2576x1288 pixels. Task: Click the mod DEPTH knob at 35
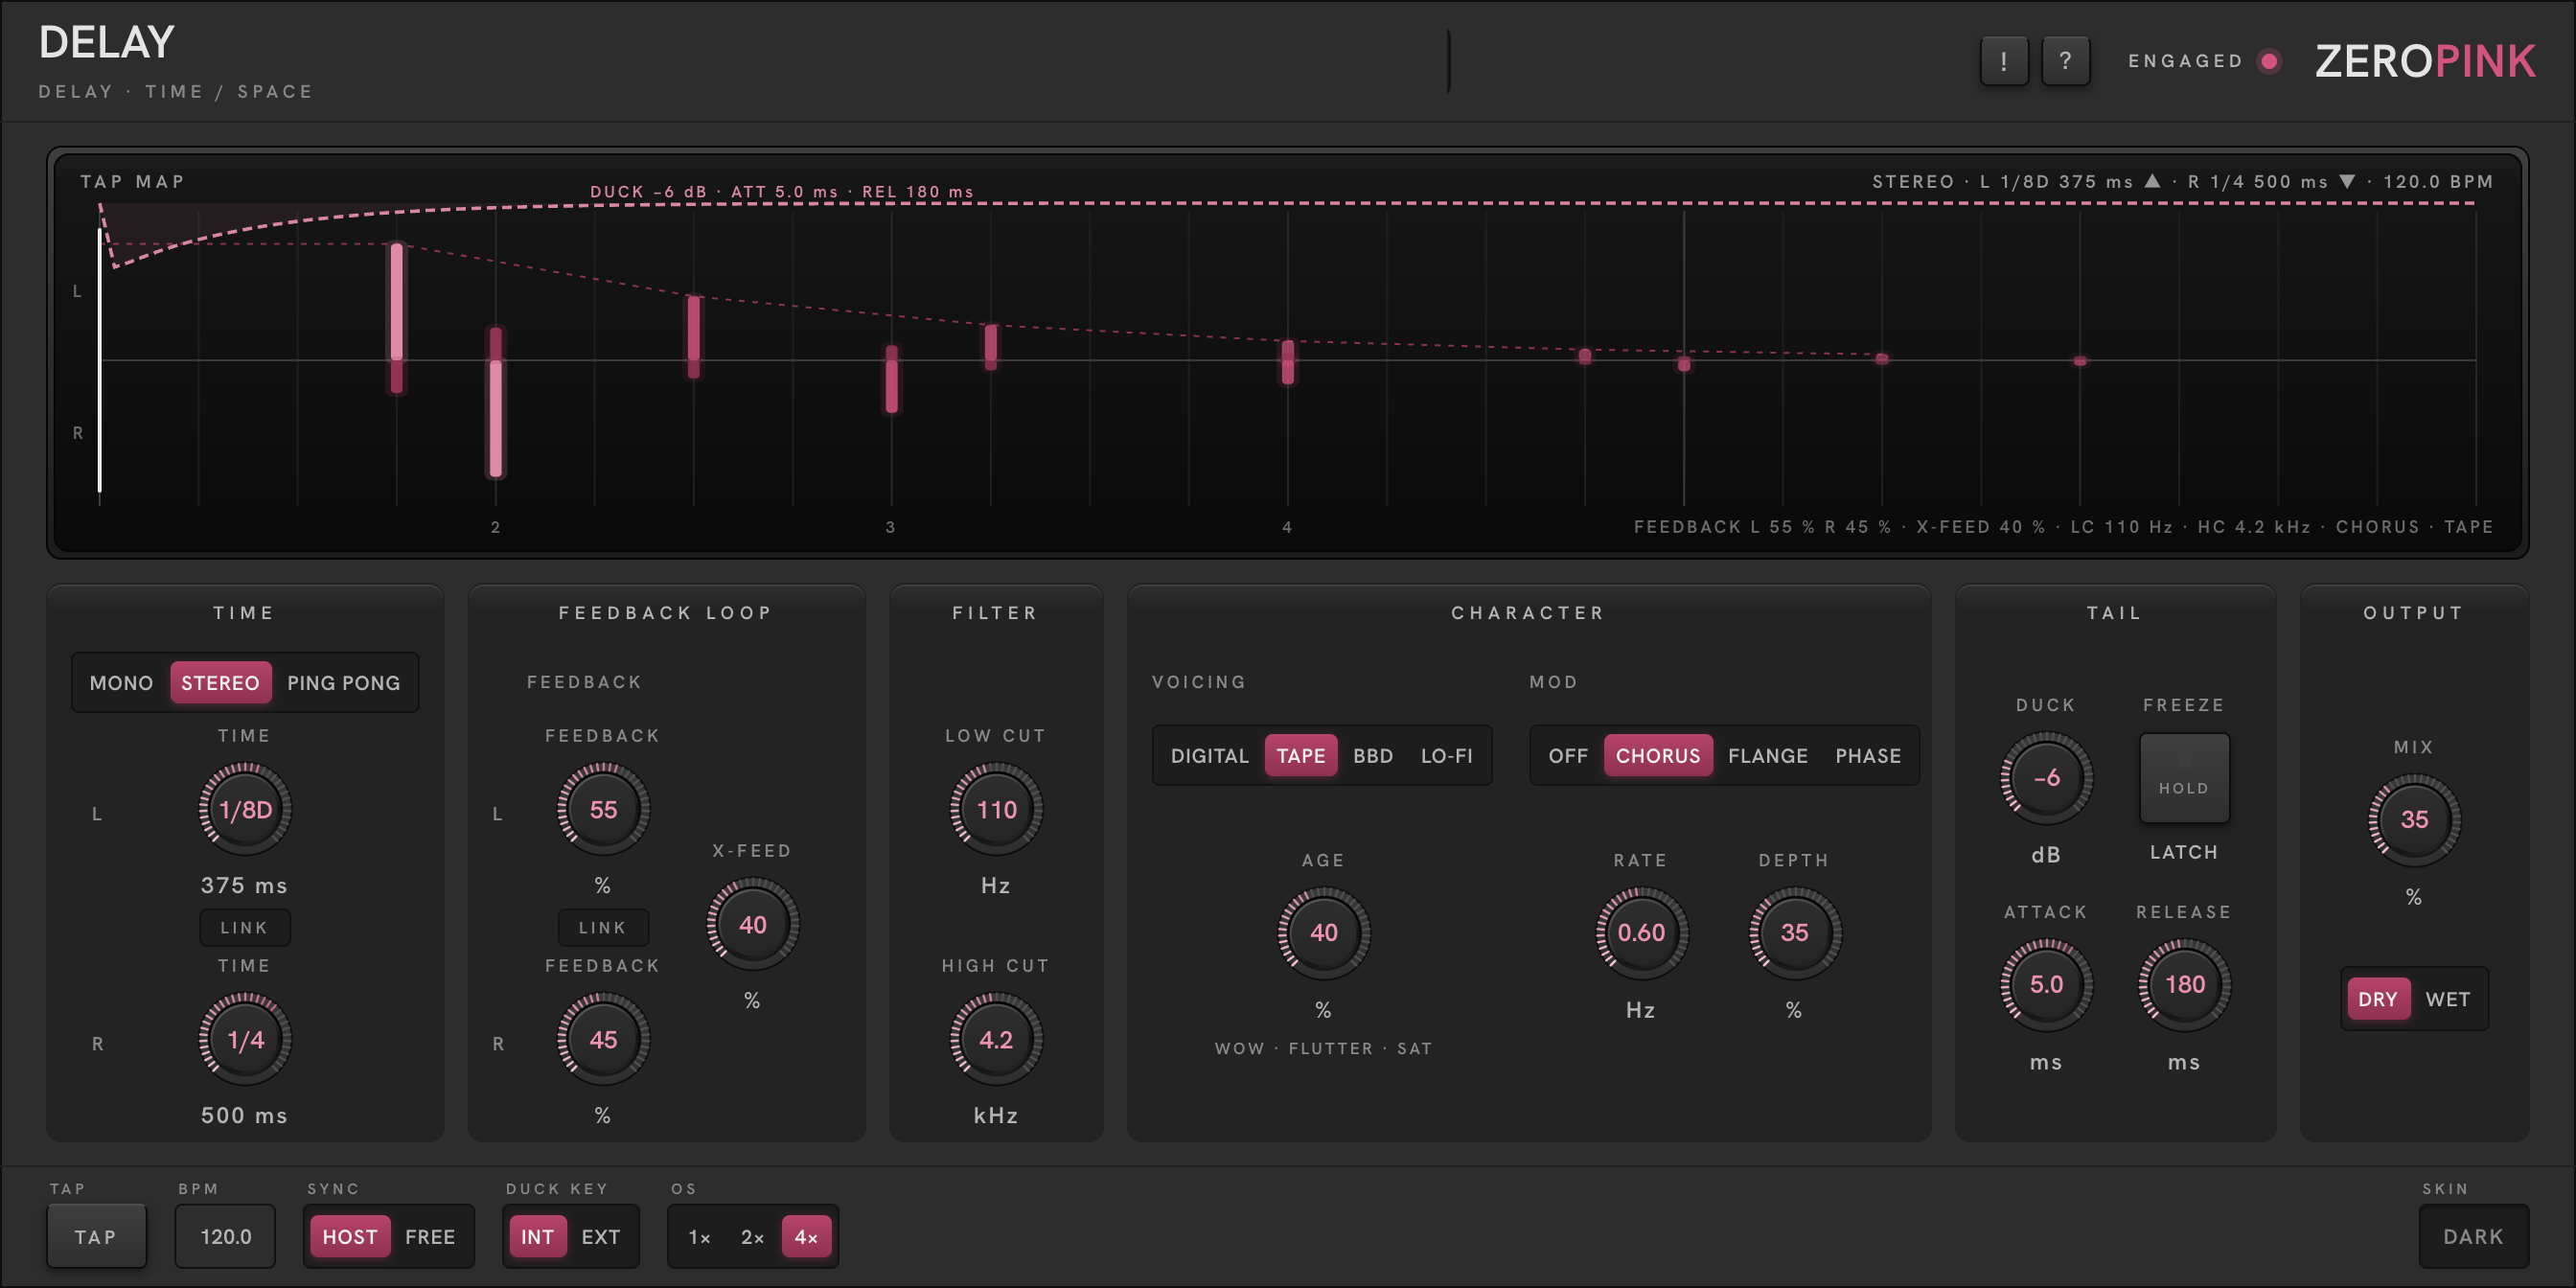(1795, 932)
